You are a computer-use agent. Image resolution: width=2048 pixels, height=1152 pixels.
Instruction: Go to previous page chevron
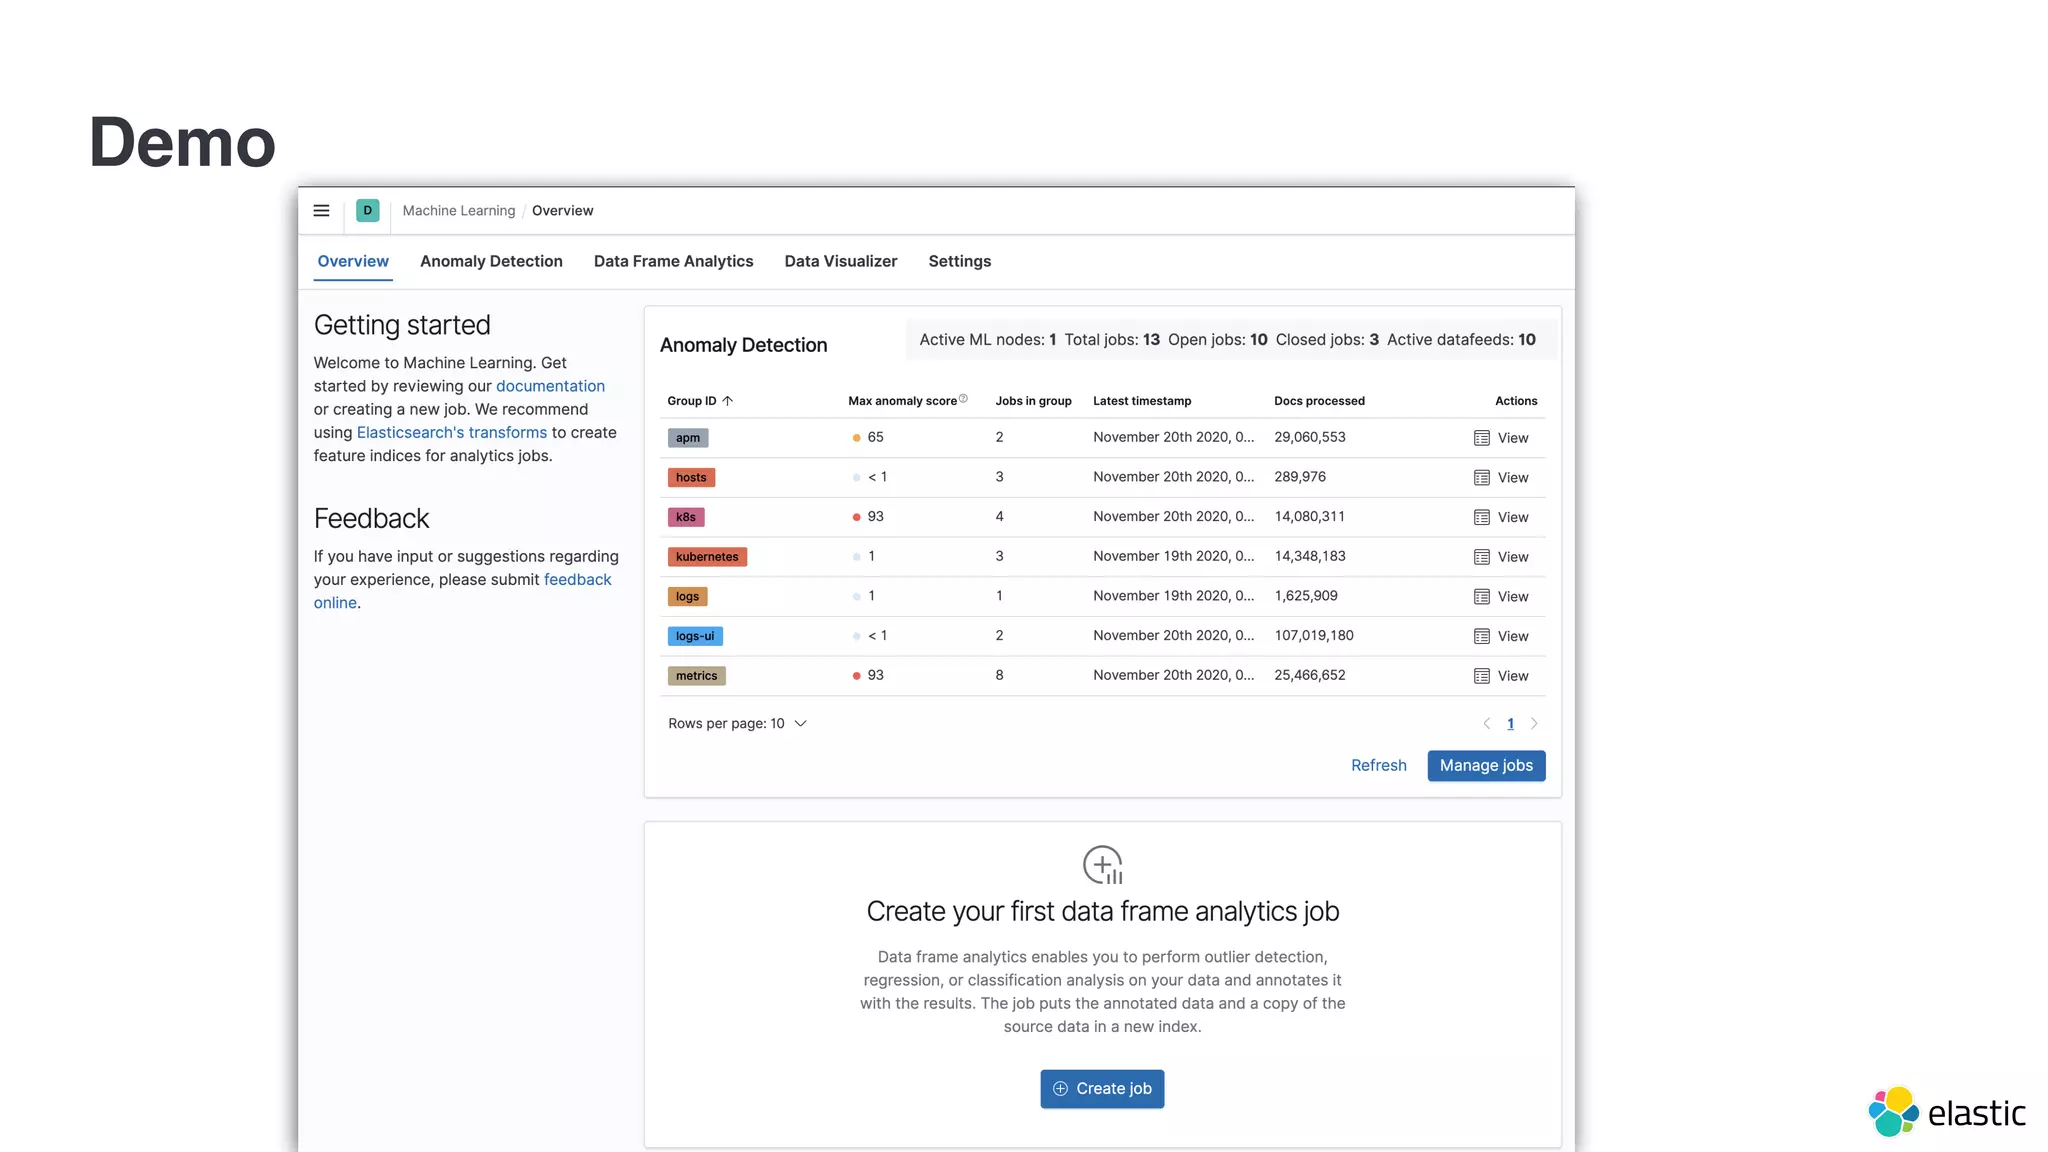pyautogui.click(x=1487, y=724)
